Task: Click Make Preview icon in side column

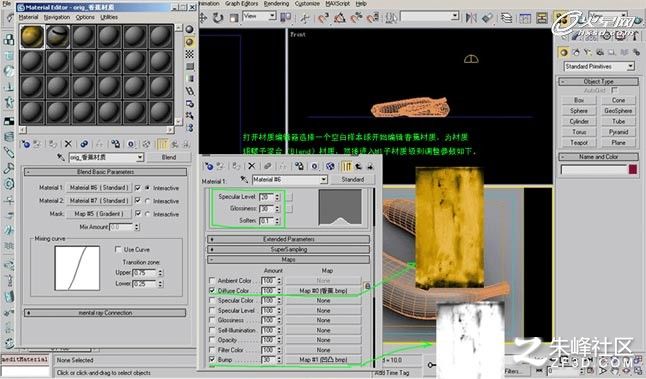Action: click(190, 91)
